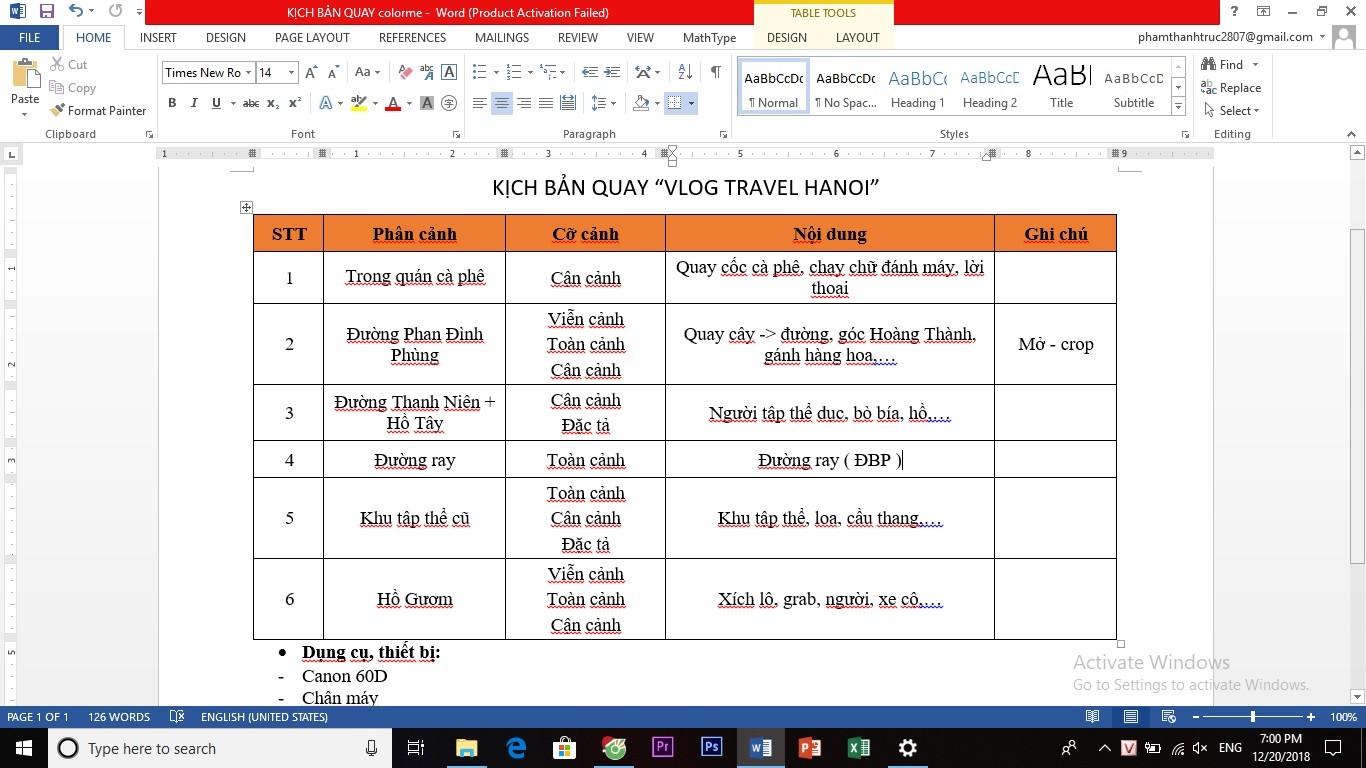Click the Numbering list icon
Screen dimensions: 1366x768
point(514,72)
